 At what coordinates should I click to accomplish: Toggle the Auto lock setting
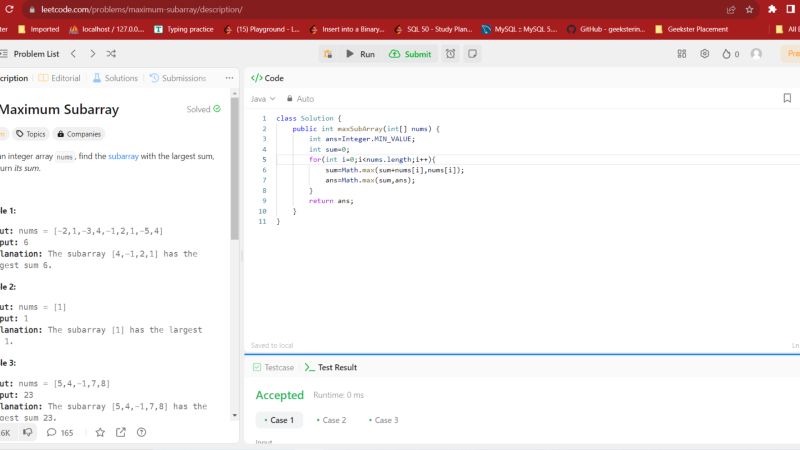coord(300,99)
